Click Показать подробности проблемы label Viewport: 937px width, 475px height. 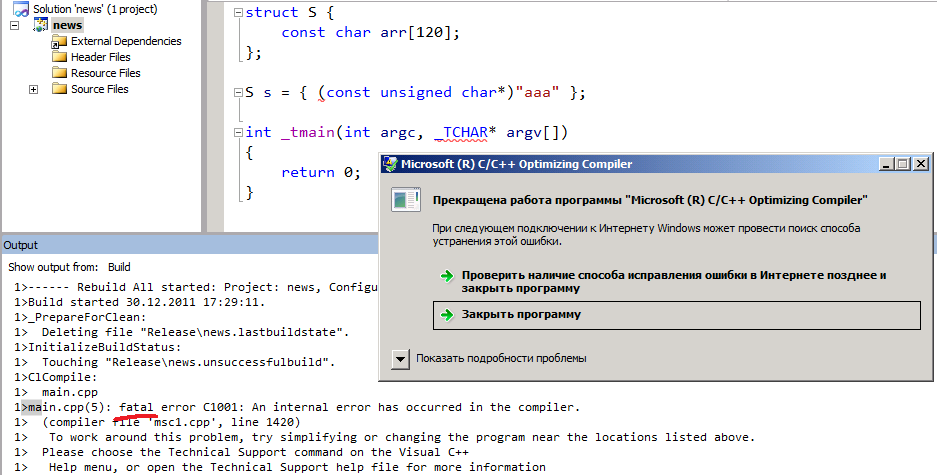(x=501, y=358)
